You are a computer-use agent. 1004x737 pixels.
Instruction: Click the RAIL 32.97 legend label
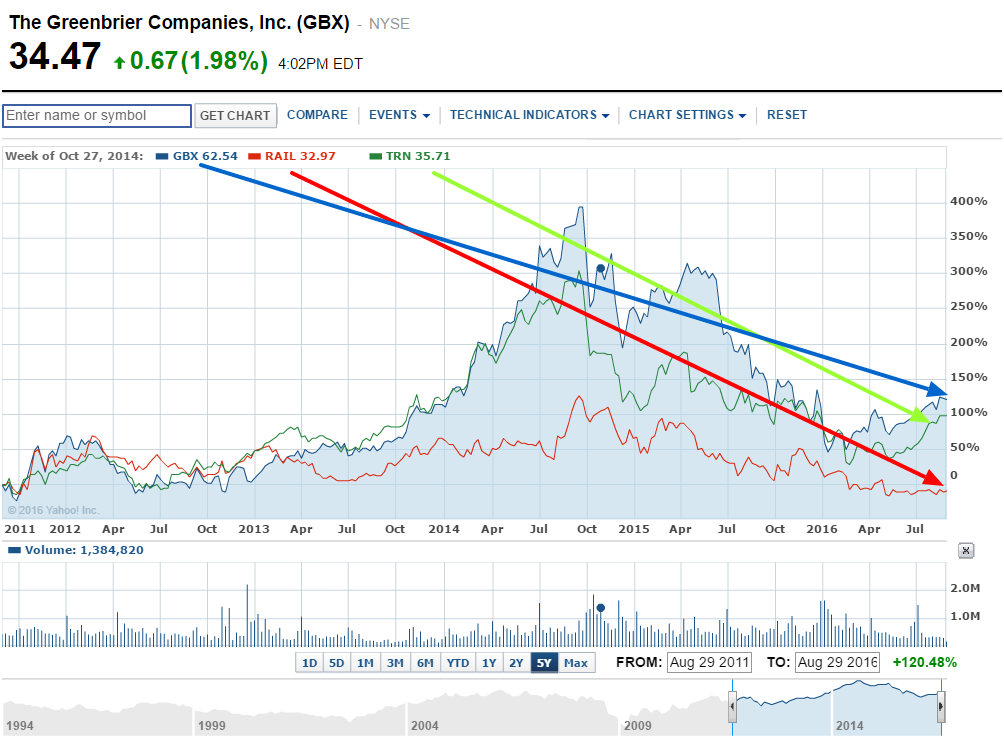click(300, 156)
